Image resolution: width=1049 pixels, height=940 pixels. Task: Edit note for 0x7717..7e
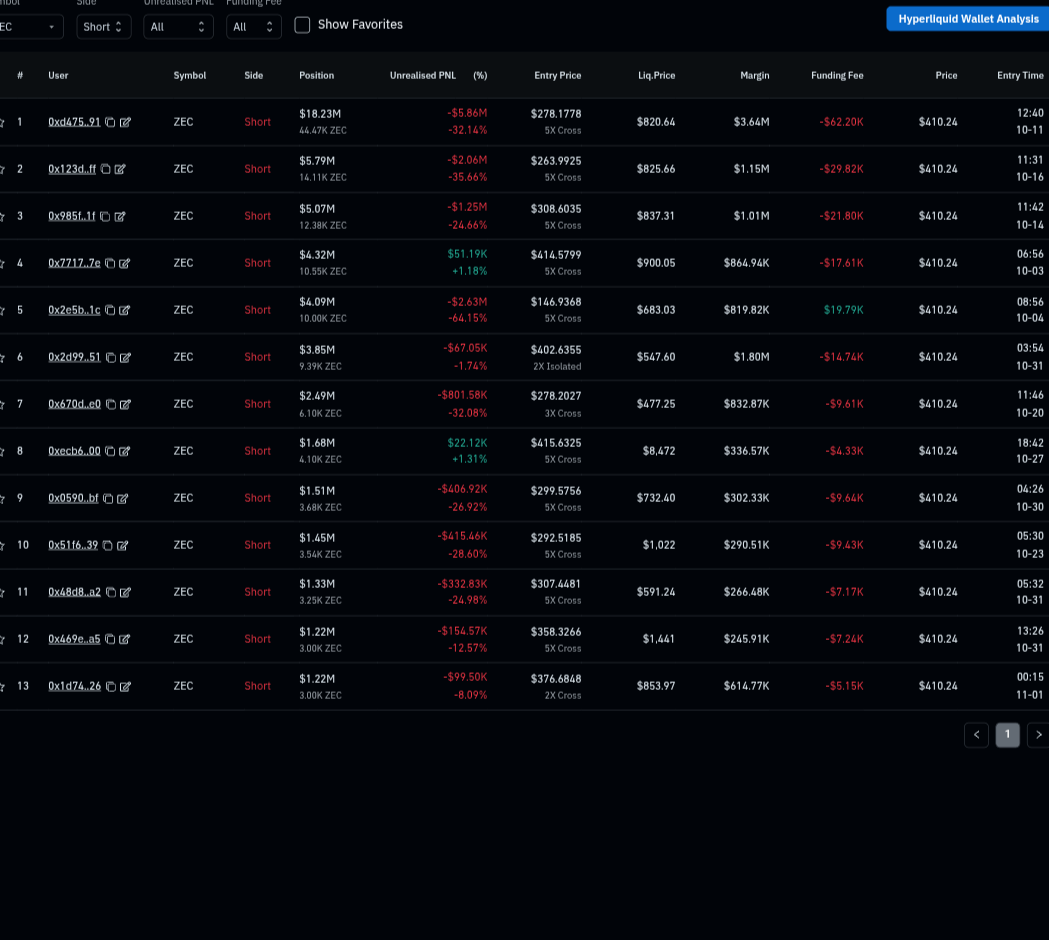[125, 263]
